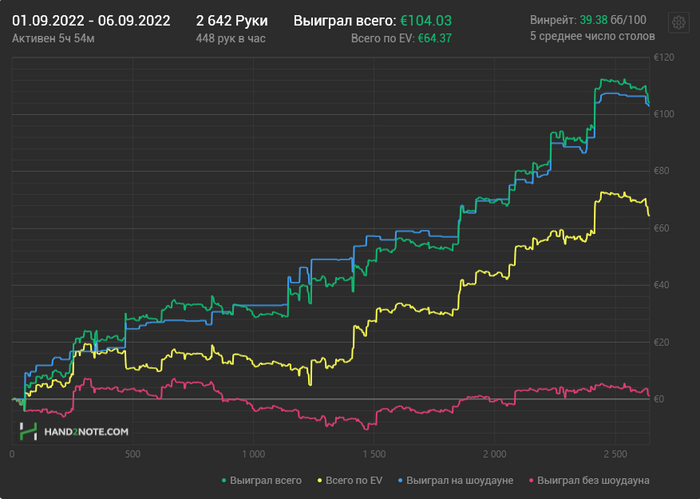Click the €100 y-axis label

click(664, 114)
